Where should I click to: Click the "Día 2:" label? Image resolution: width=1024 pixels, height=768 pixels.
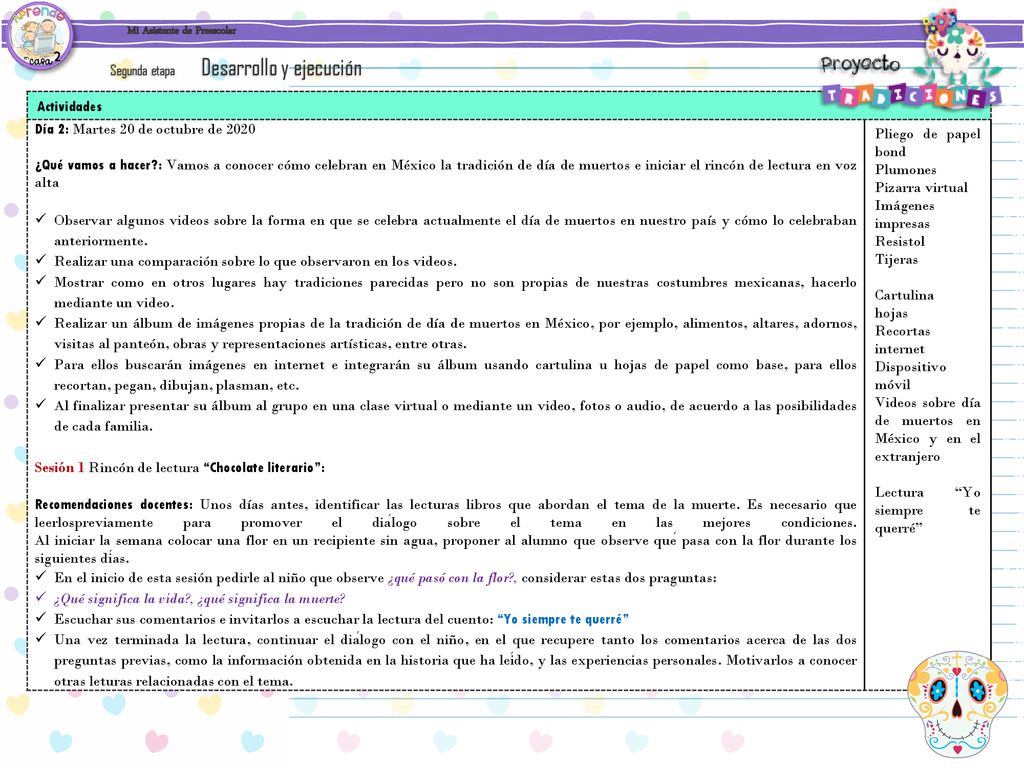[x=52, y=129]
